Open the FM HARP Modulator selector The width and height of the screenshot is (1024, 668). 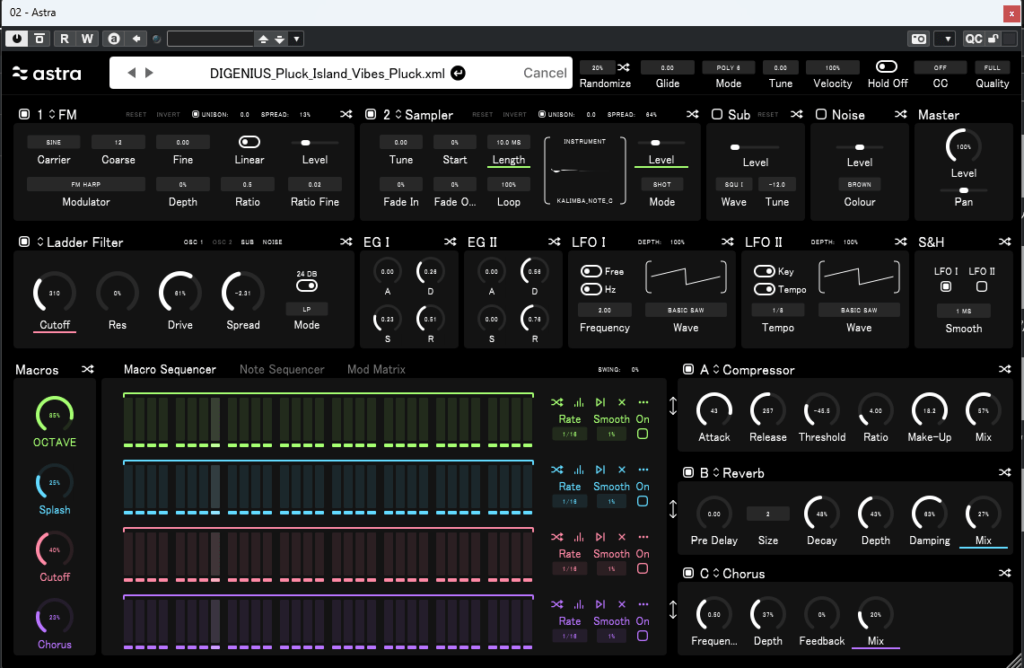pos(86,184)
